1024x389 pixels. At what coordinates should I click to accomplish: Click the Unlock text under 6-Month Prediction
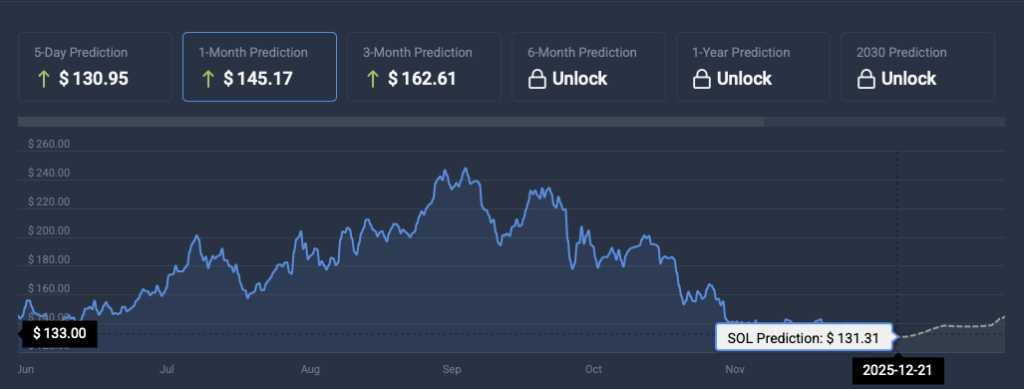[580, 79]
